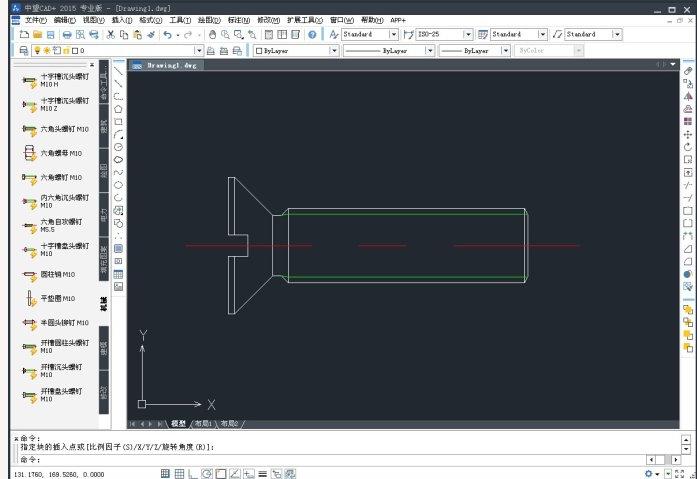The width and height of the screenshot is (697, 479).
Task: Insert the 六角头螺钉 M10 block
Action: tap(56, 129)
